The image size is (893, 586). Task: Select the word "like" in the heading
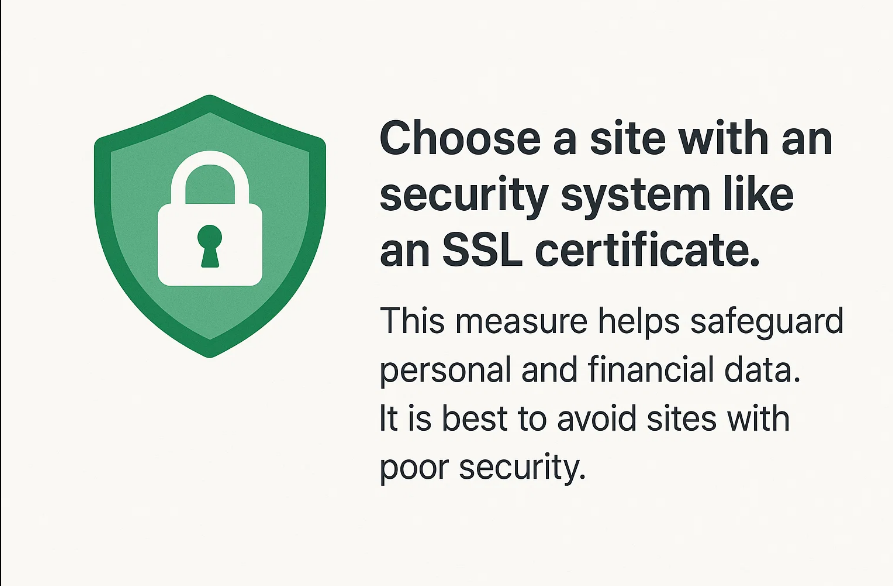click(758, 193)
